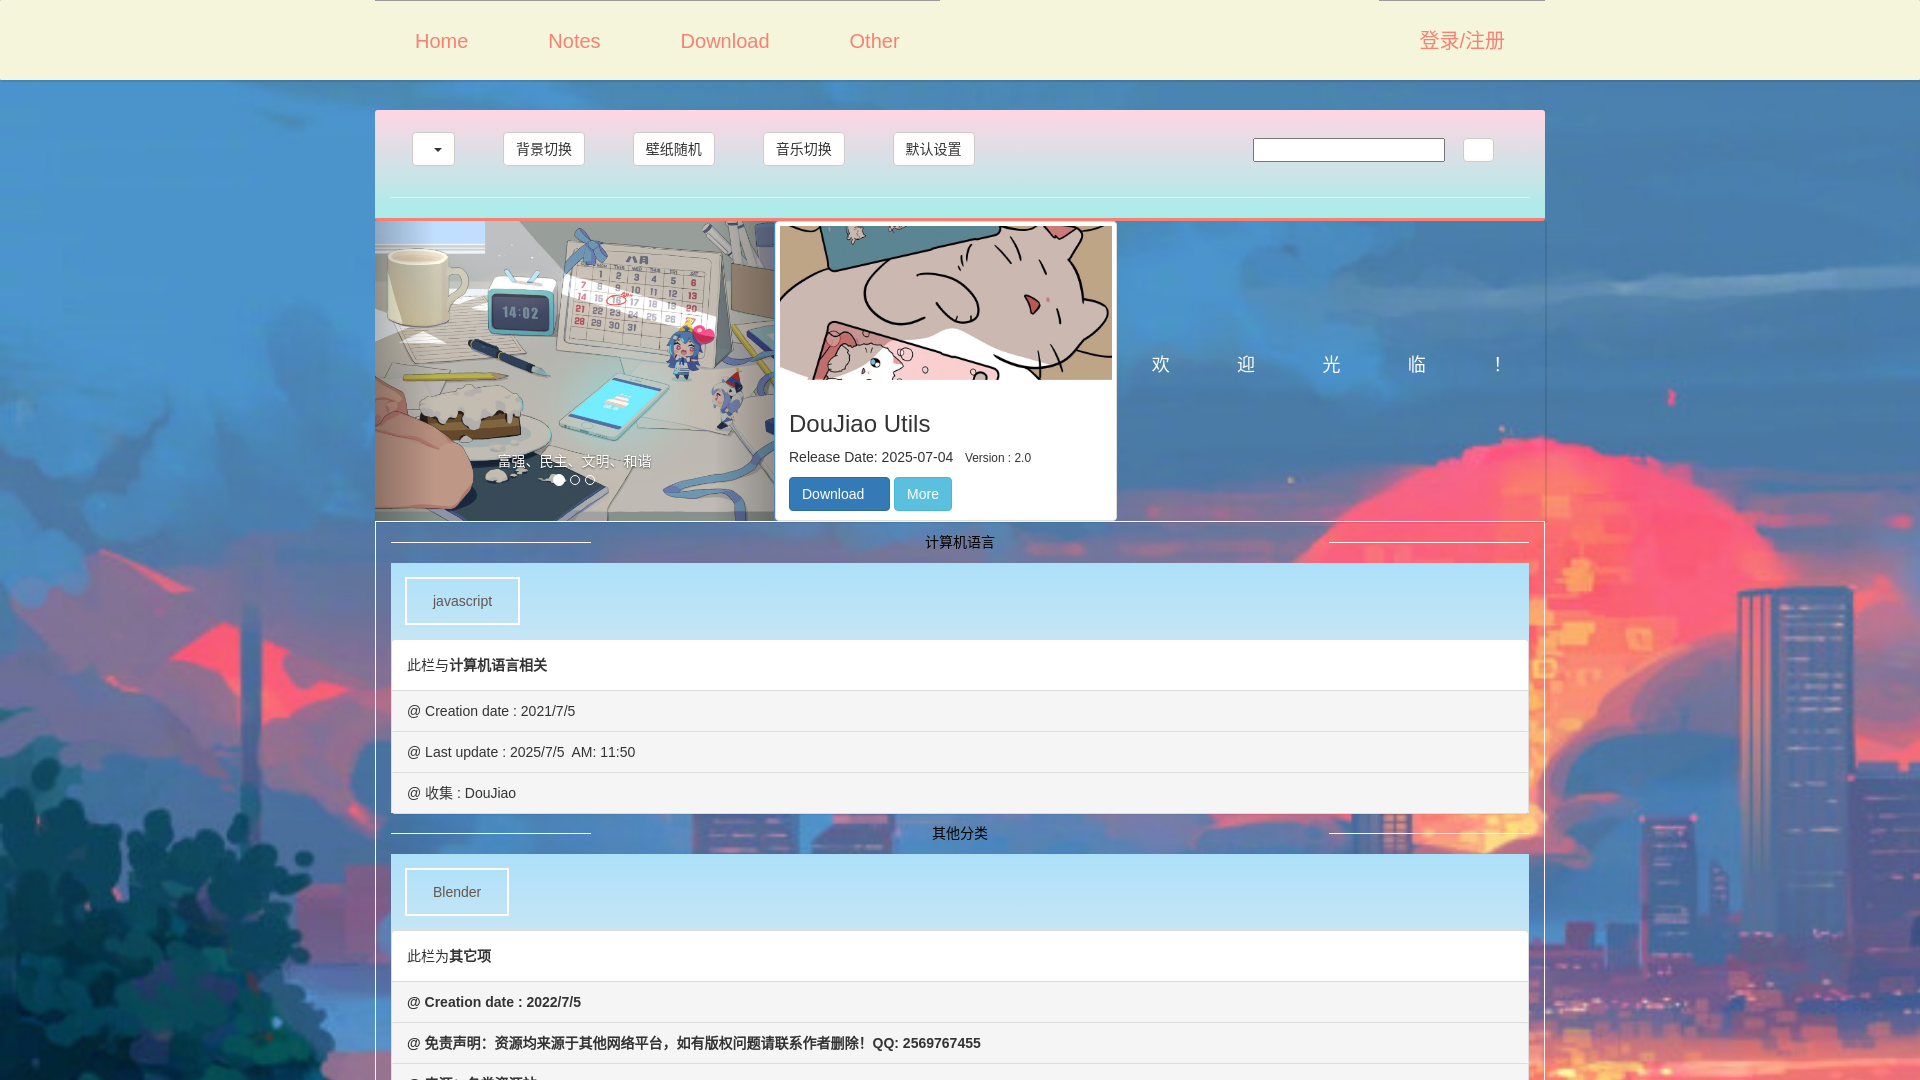Image resolution: width=1920 pixels, height=1080 pixels.
Task: Click the Creation date 2022/7/5 row
Action: [960, 1003]
